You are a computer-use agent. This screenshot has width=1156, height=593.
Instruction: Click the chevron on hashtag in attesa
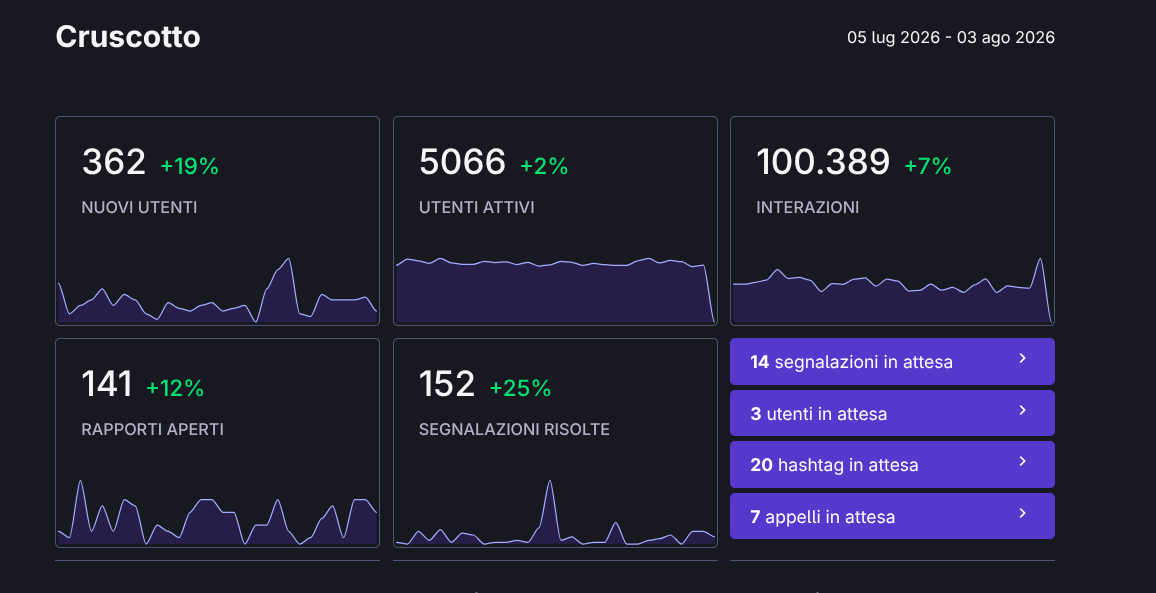(x=1023, y=461)
